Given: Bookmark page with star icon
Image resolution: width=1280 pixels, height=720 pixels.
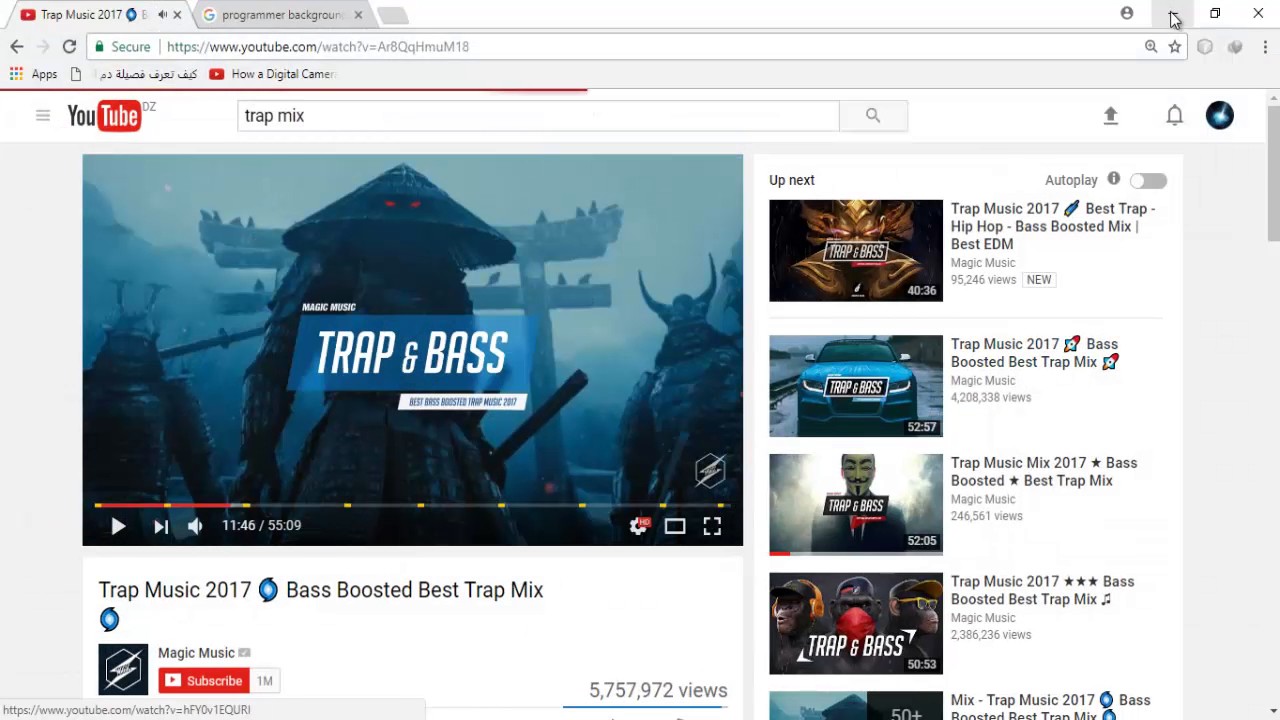Looking at the screenshot, I should click(x=1175, y=47).
